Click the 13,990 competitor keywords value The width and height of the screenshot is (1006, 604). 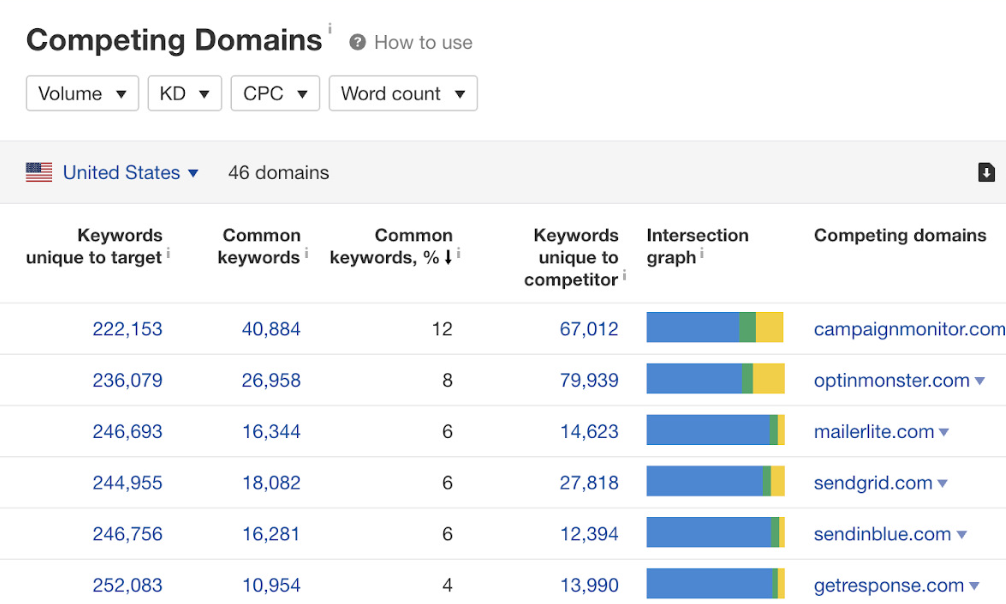click(x=589, y=585)
